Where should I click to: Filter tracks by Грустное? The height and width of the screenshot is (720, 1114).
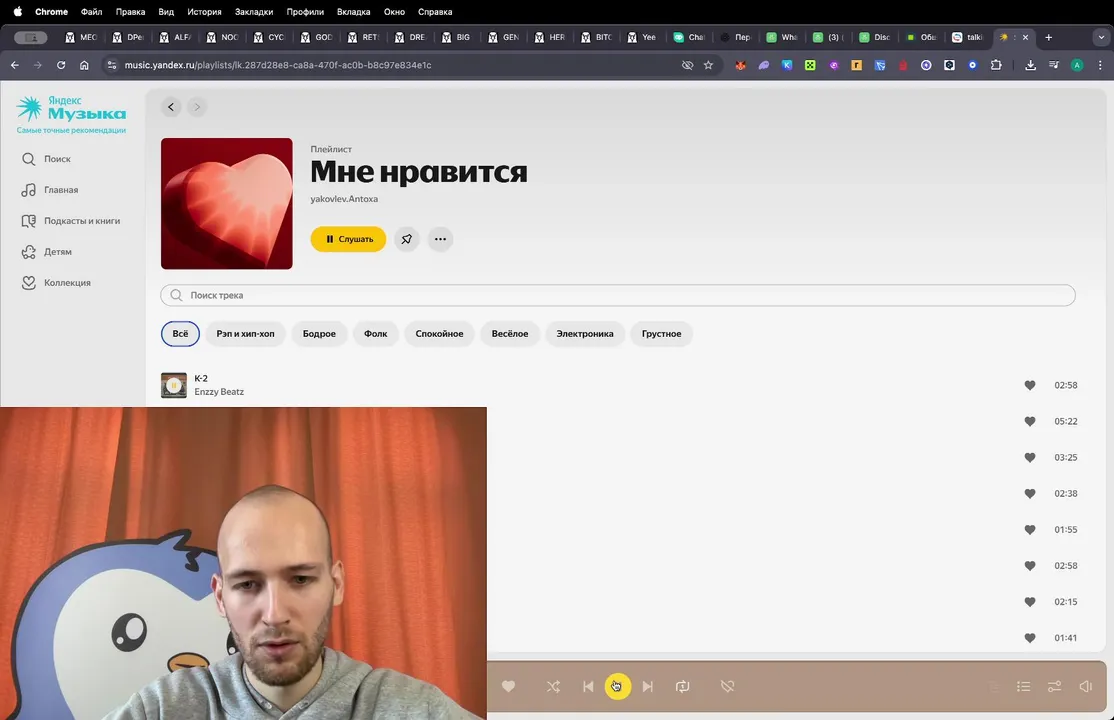click(661, 333)
